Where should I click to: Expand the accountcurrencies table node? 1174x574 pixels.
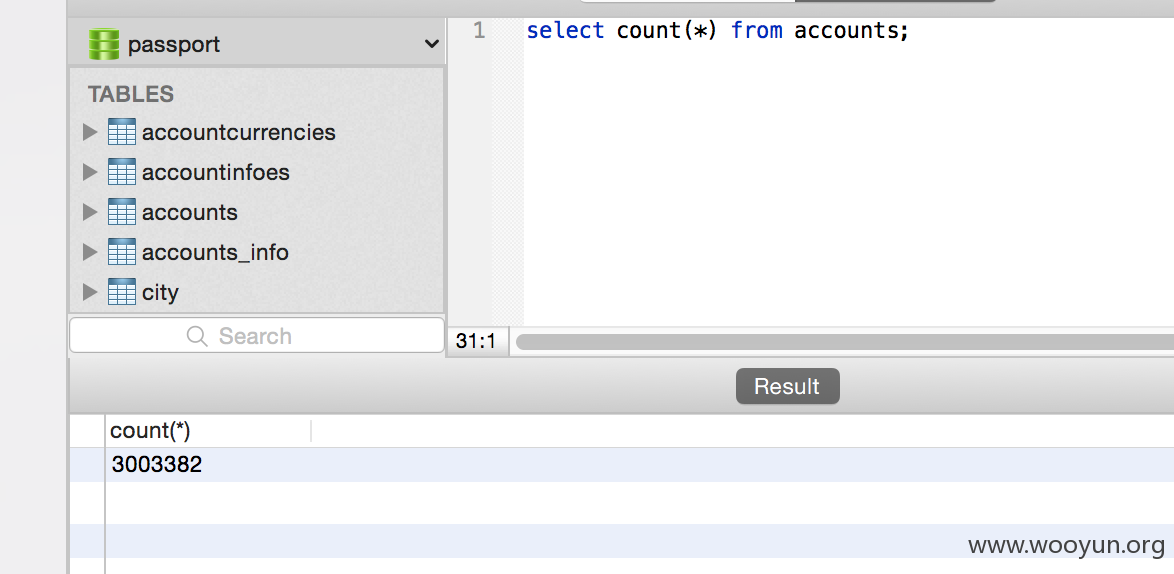coord(90,132)
